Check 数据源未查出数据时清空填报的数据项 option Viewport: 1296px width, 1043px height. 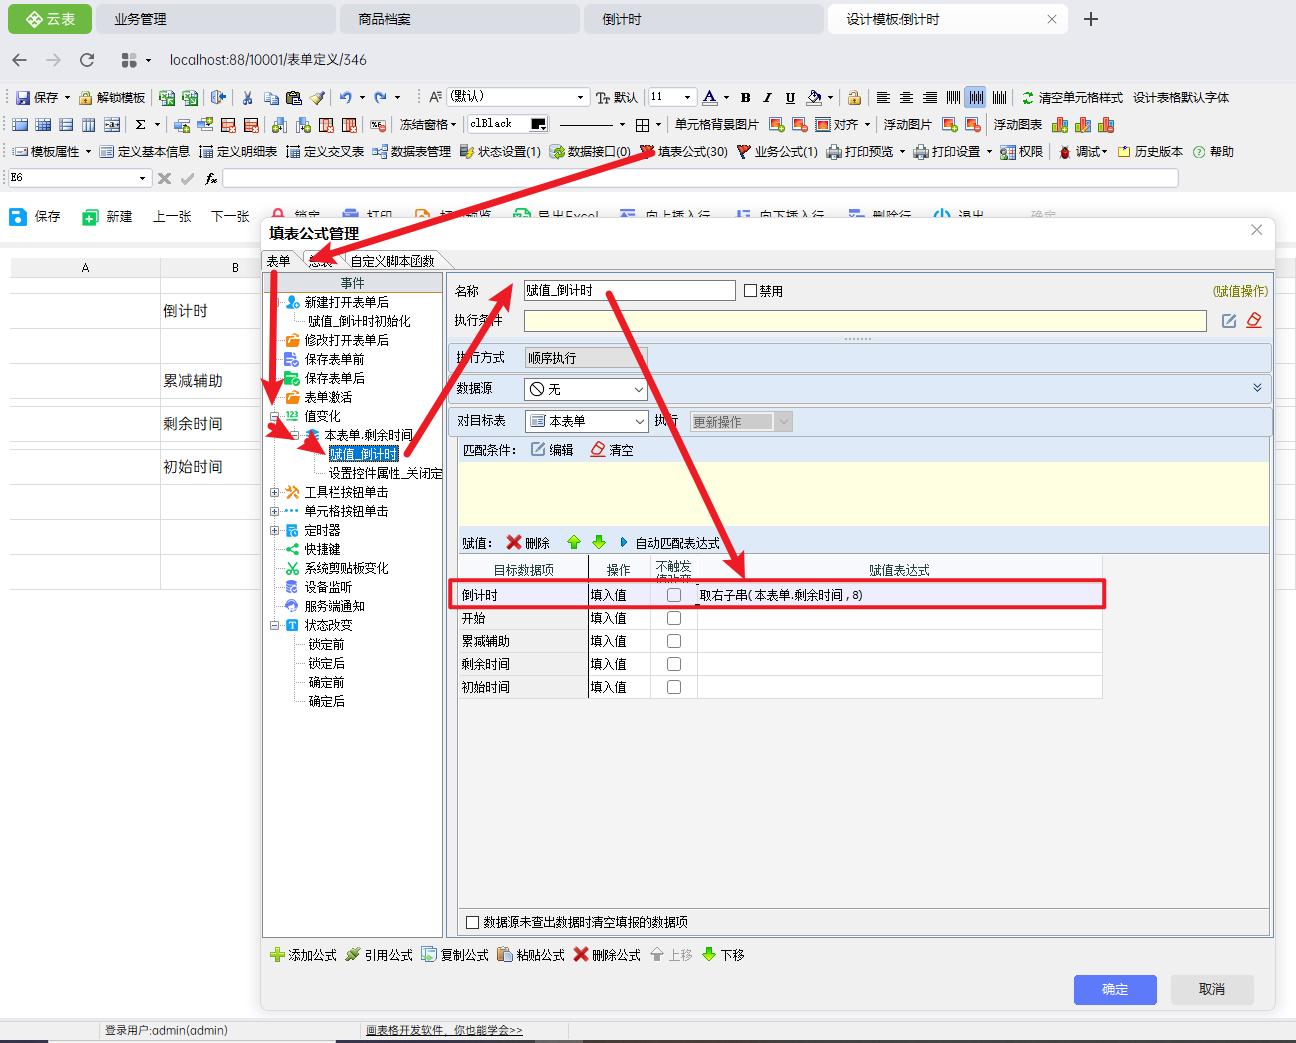coord(473,922)
